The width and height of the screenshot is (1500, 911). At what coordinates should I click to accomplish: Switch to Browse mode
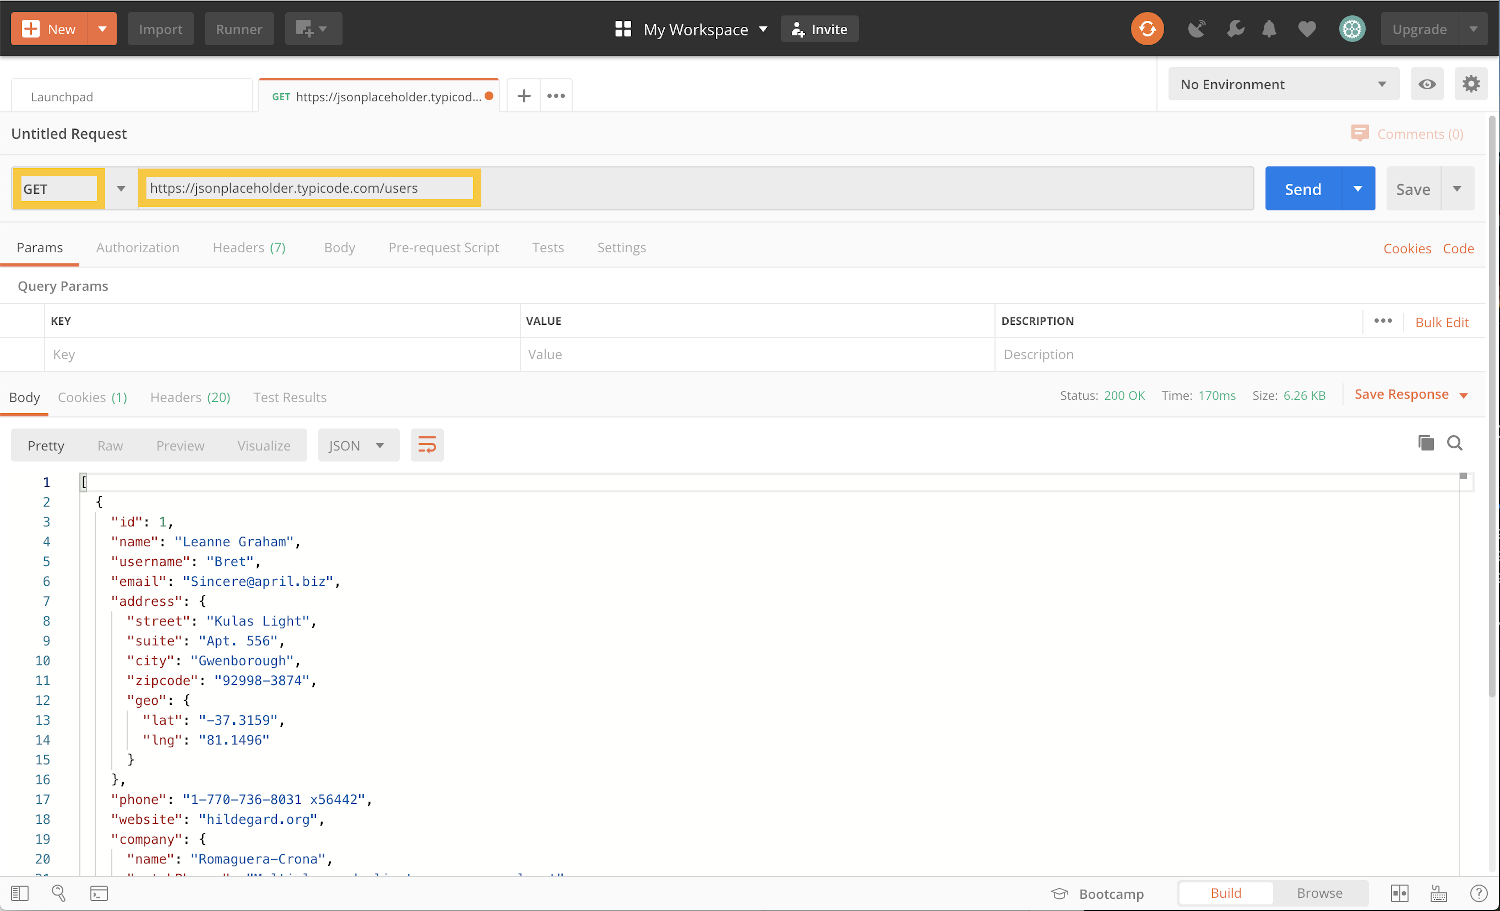[x=1319, y=893]
